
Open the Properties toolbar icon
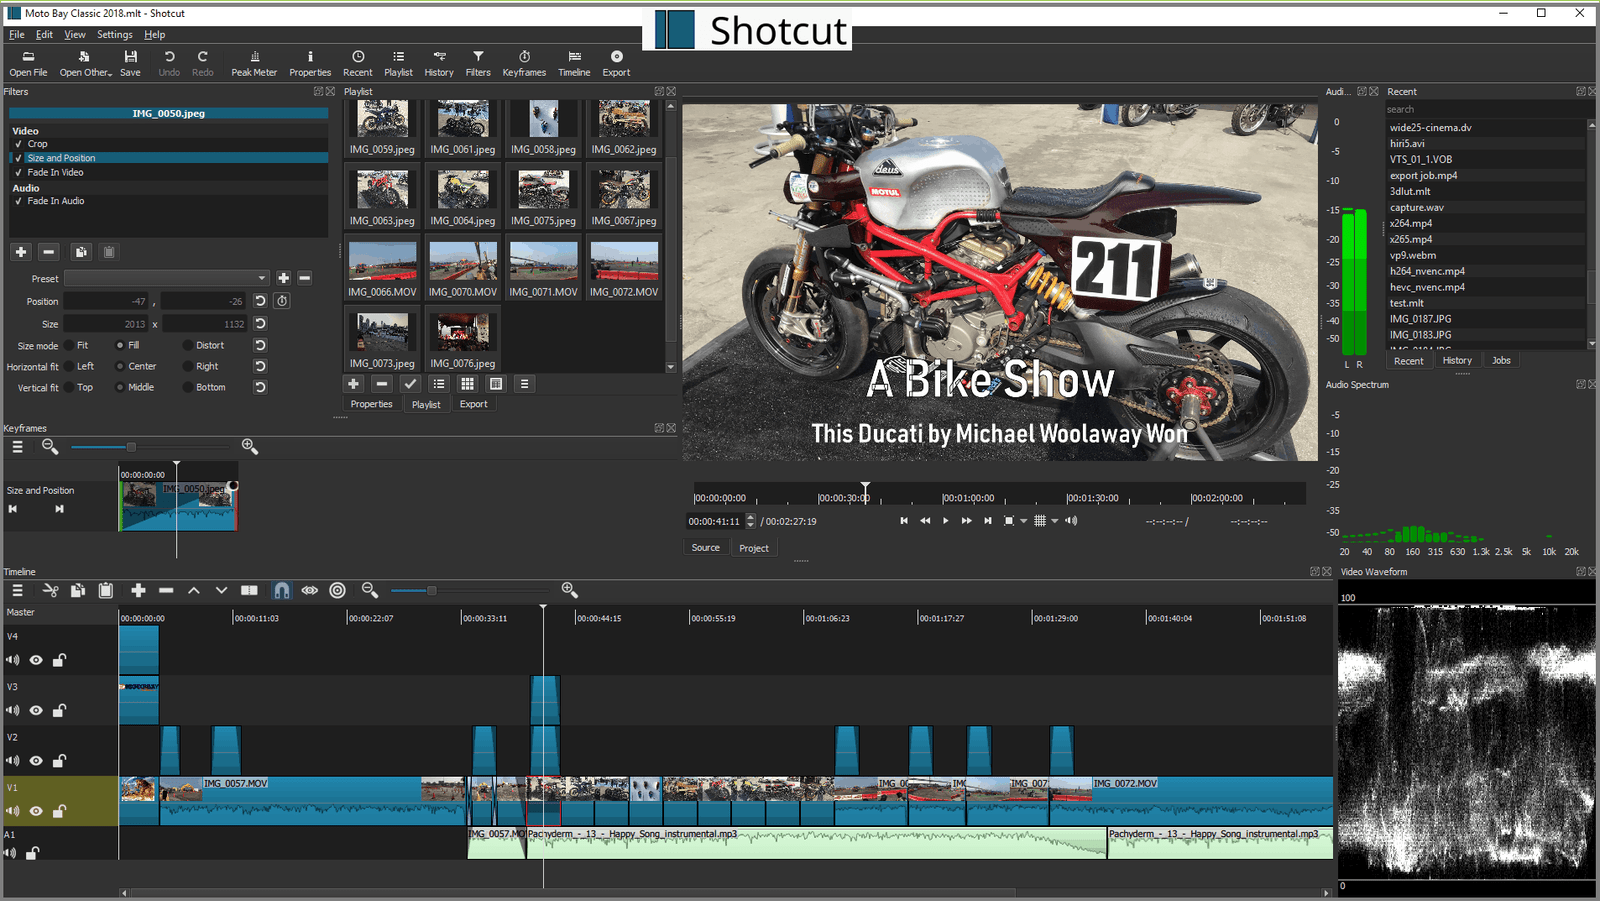click(310, 63)
